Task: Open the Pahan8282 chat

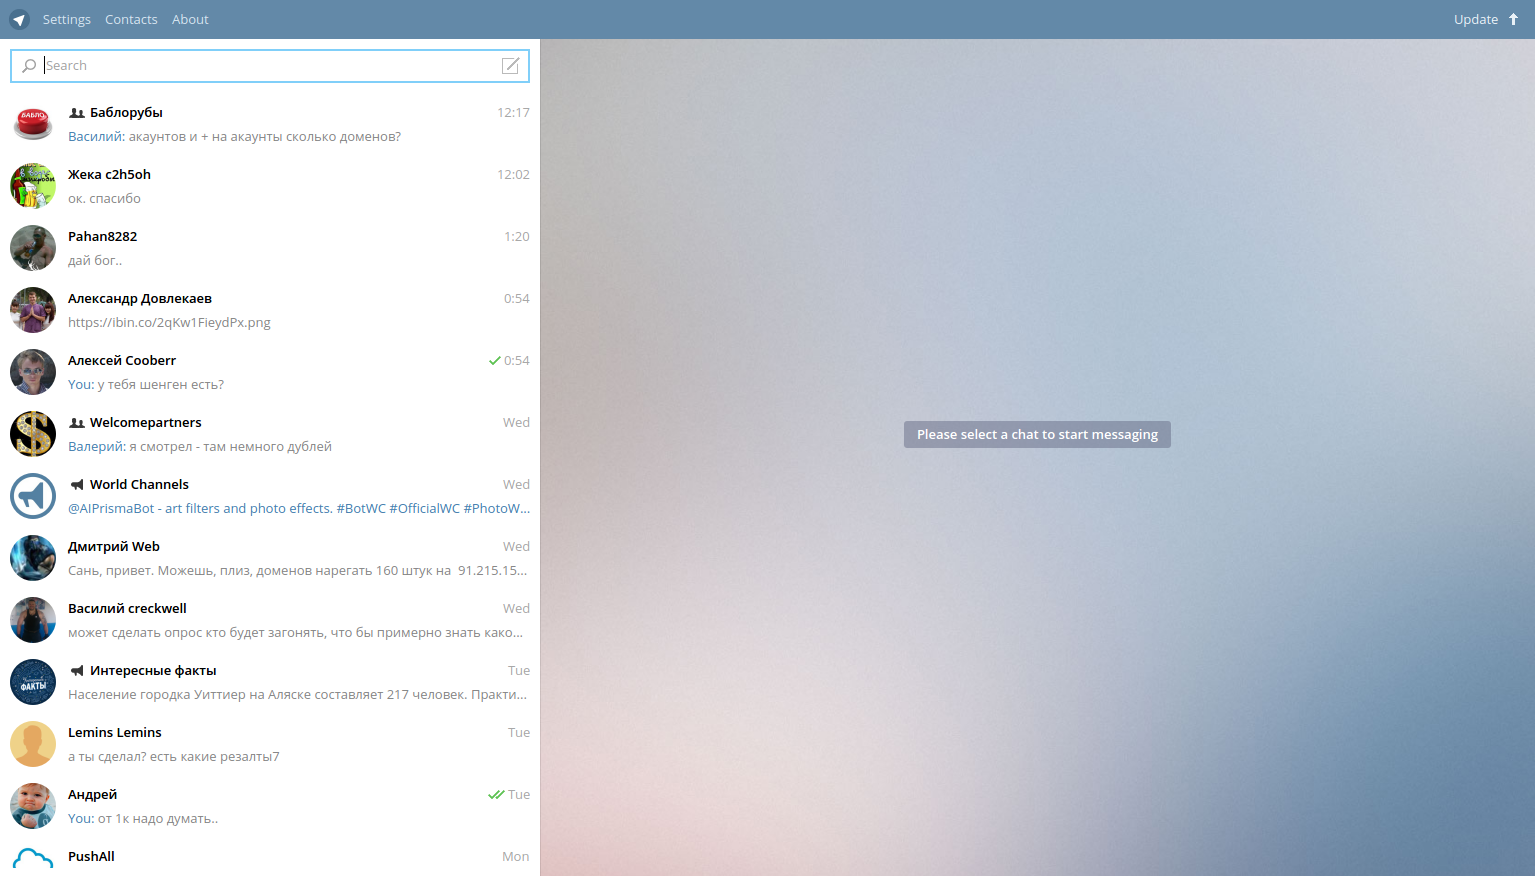Action: [270, 249]
